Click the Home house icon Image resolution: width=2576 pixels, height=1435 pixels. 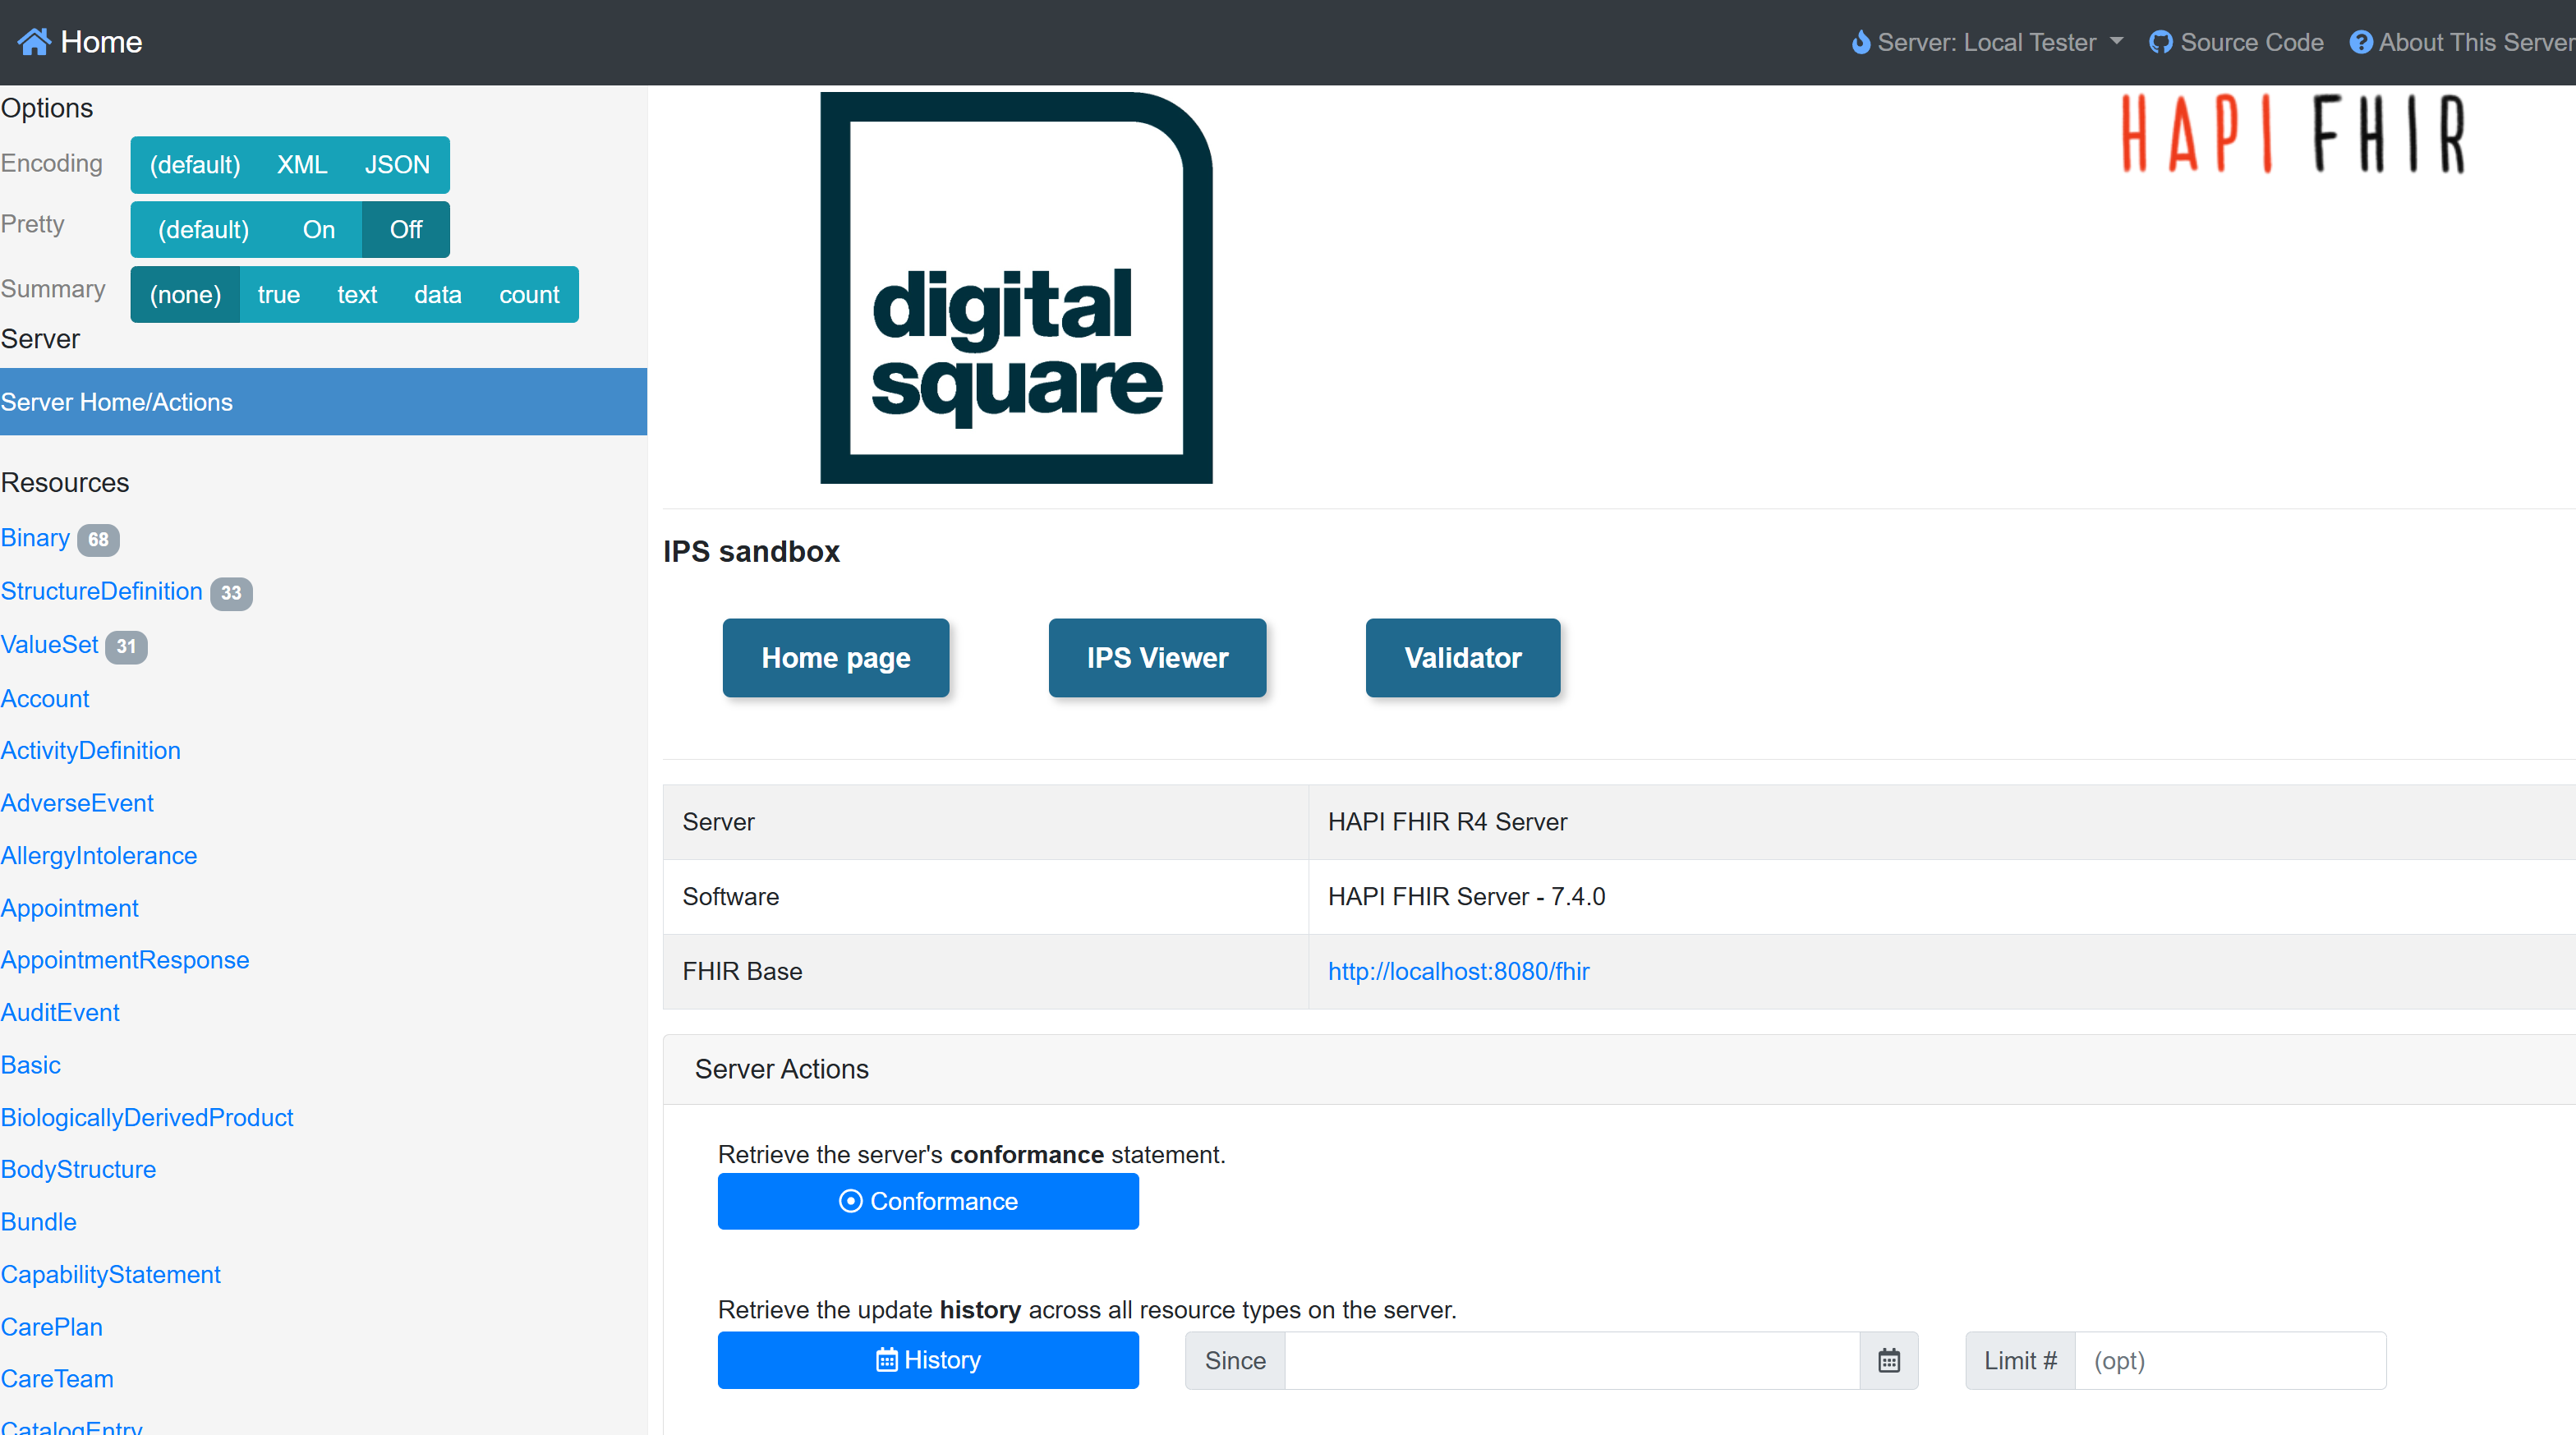34,42
